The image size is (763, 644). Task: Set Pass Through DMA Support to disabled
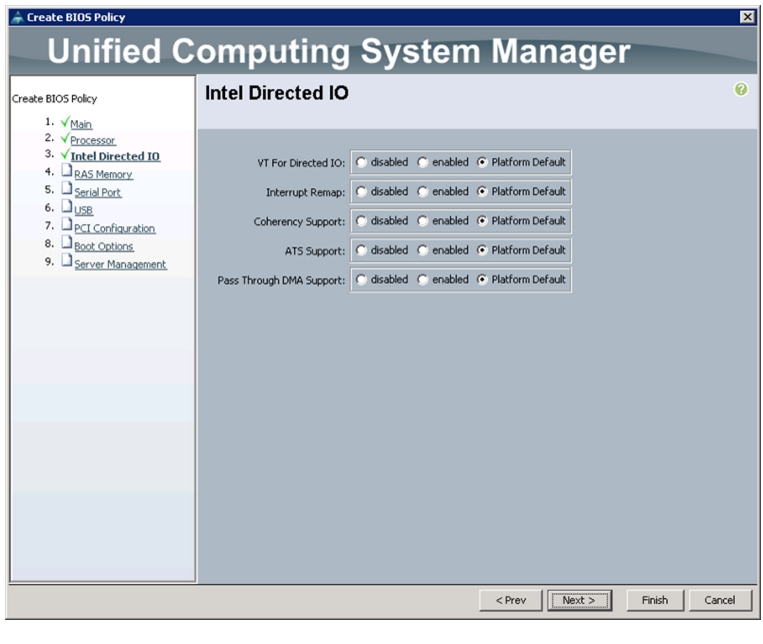click(x=361, y=279)
